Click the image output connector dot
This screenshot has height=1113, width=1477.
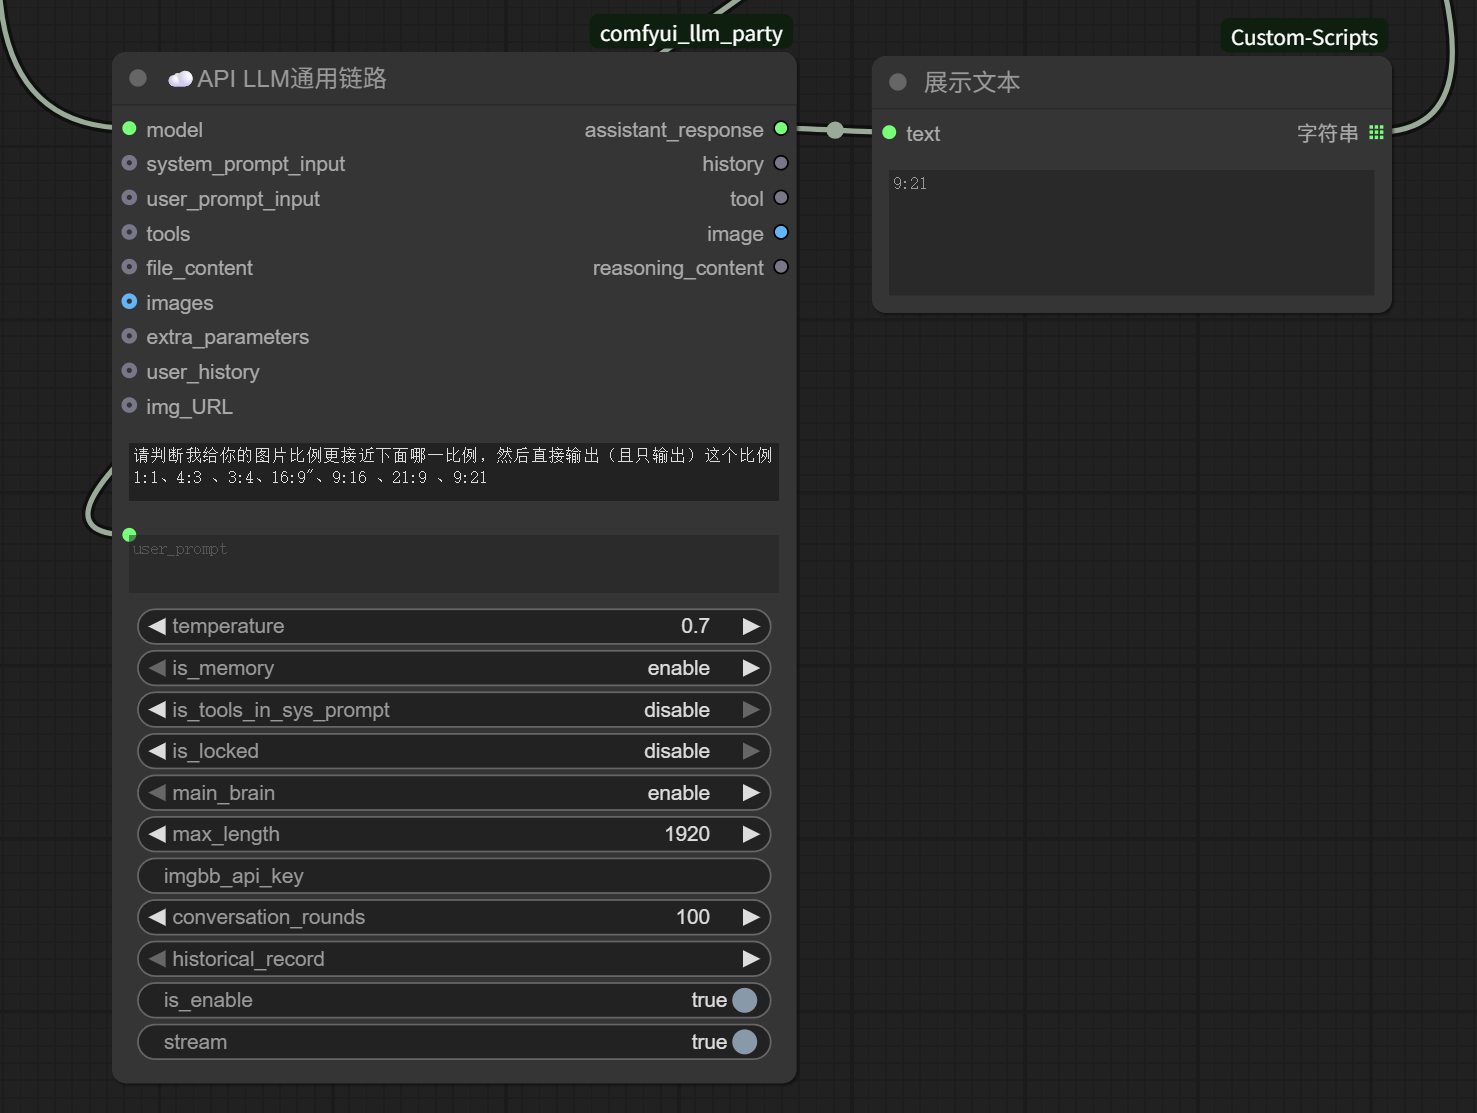[x=781, y=233]
